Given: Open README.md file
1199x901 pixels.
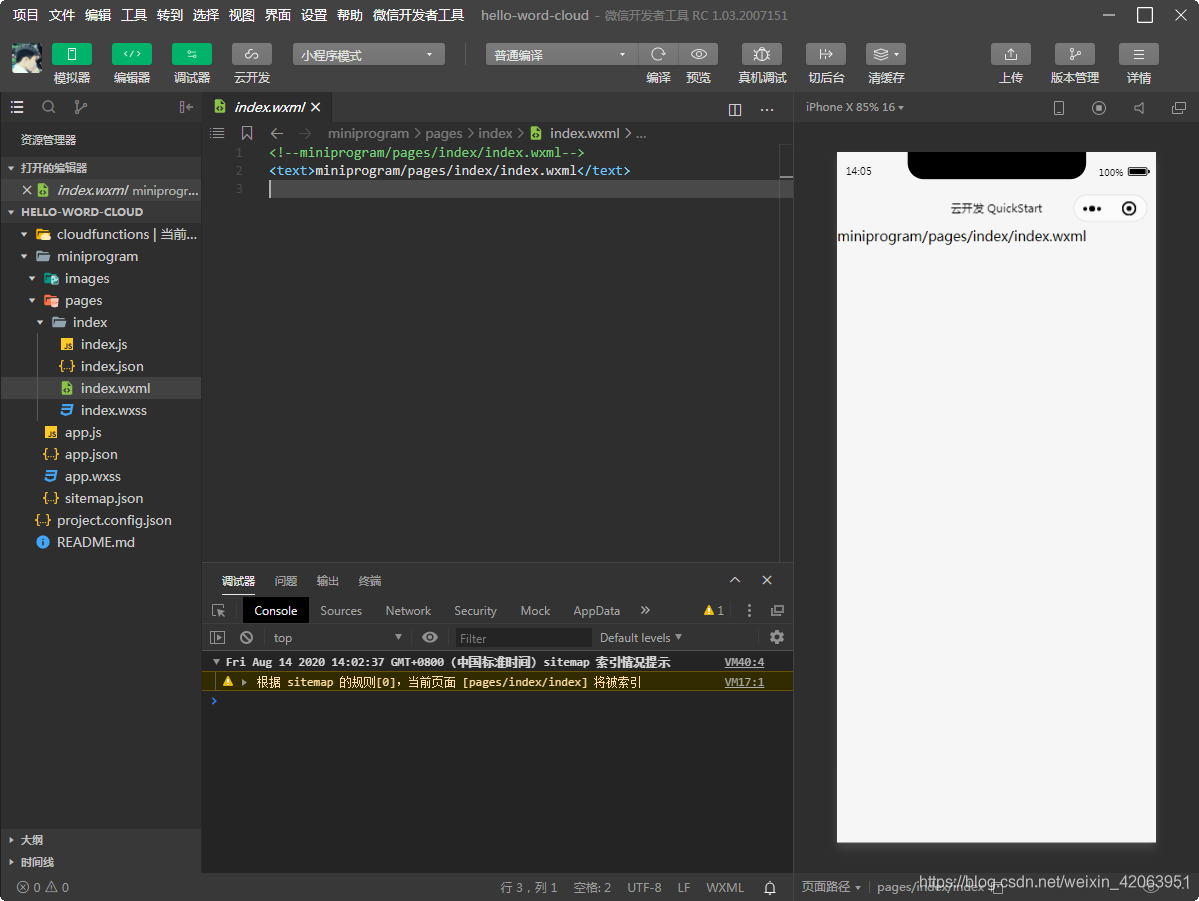Looking at the screenshot, I should 95,542.
